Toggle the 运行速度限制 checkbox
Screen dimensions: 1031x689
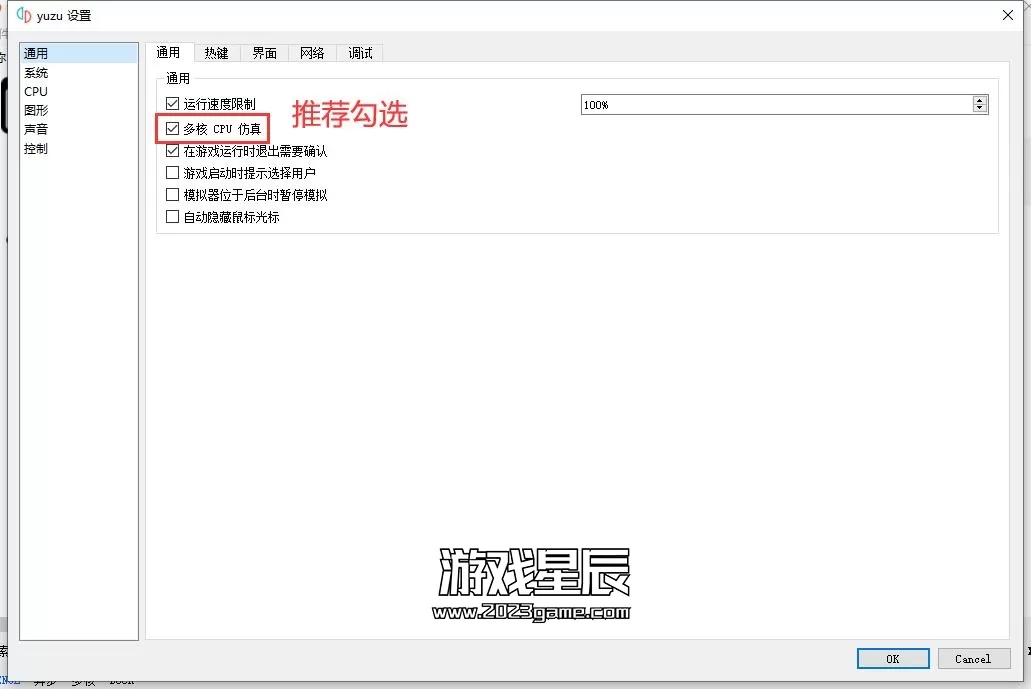coord(173,104)
